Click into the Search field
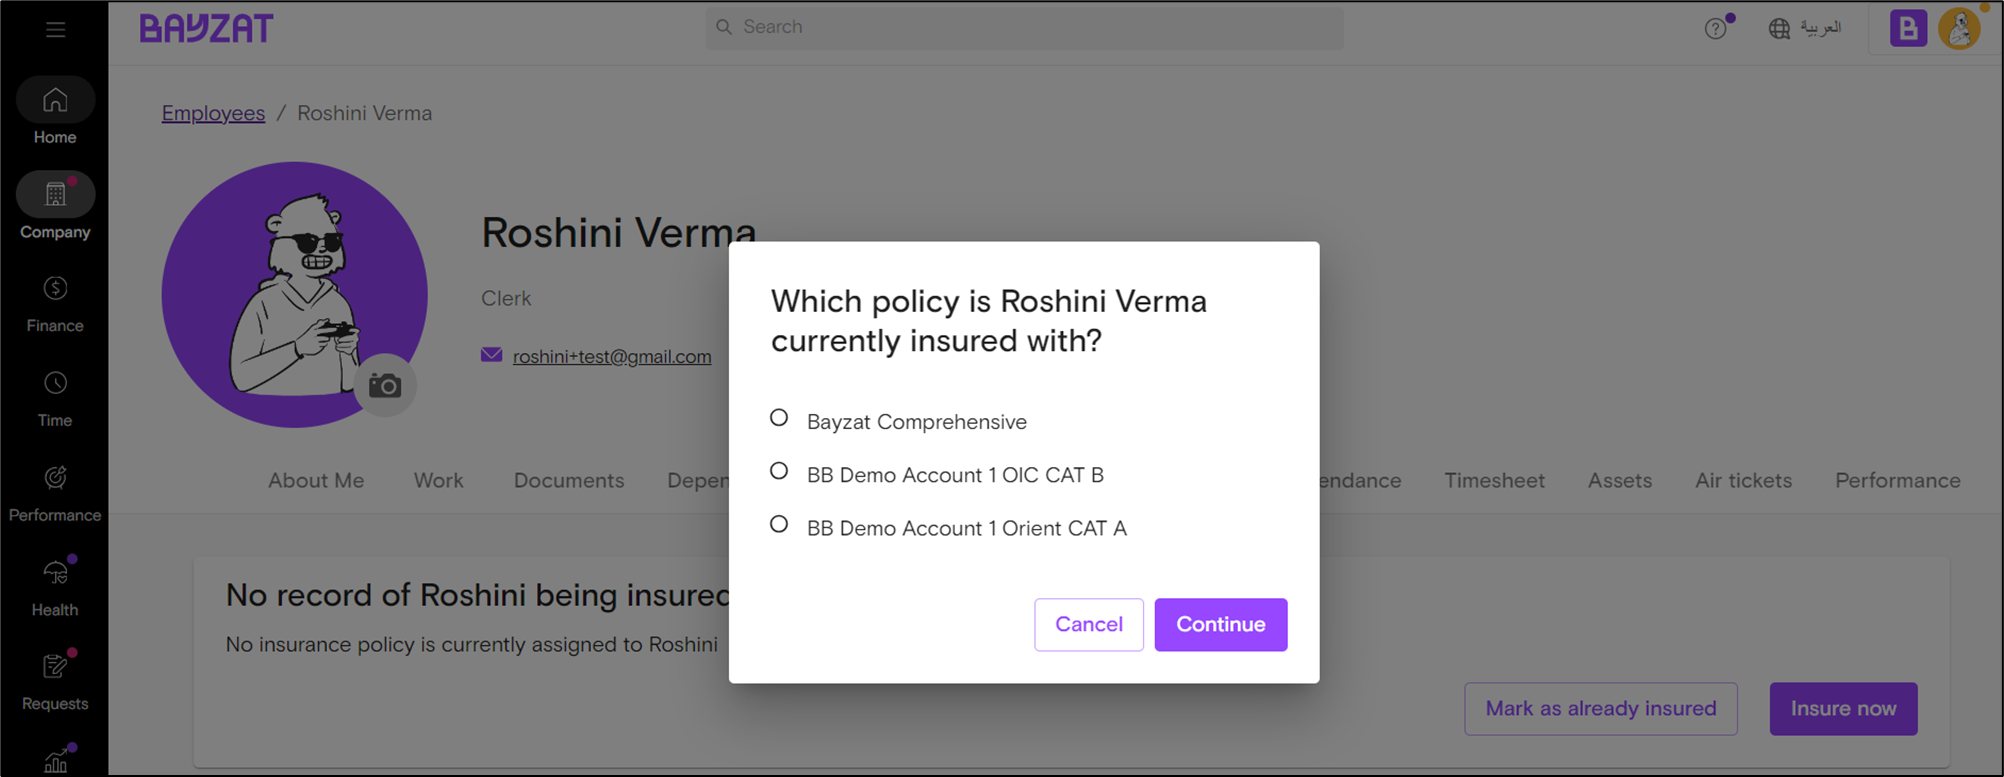This screenshot has height=777, width=2004. pyautogui.click(x=1024, y=27)
